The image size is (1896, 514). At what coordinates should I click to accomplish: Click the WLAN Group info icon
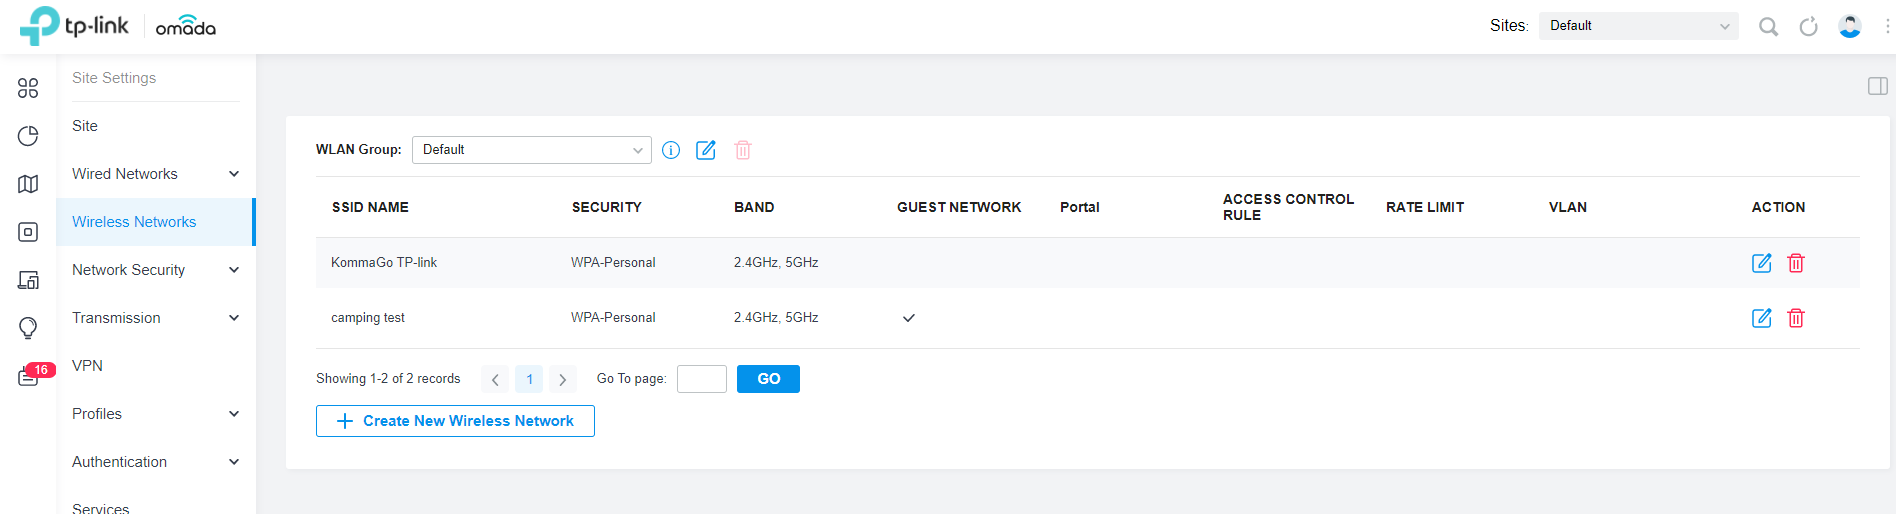[x=671, y=150]
